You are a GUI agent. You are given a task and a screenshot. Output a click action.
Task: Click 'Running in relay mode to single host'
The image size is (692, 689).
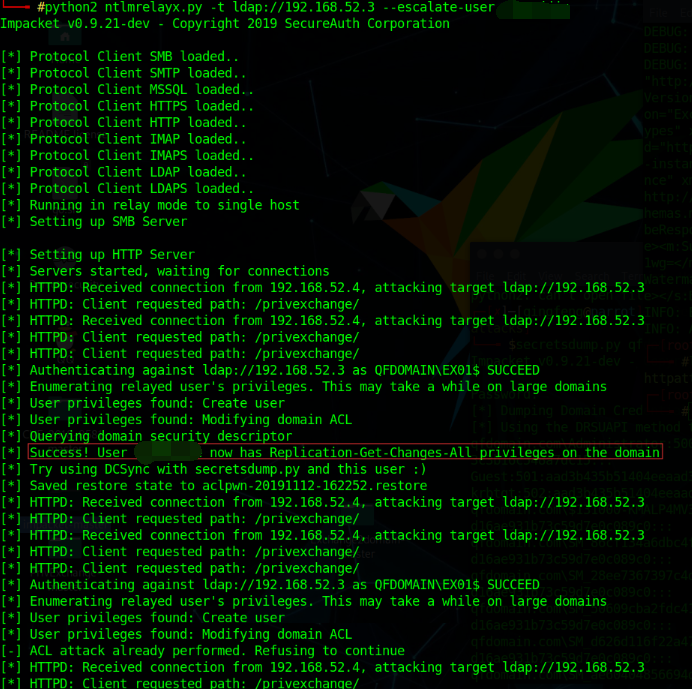(150, 205)
